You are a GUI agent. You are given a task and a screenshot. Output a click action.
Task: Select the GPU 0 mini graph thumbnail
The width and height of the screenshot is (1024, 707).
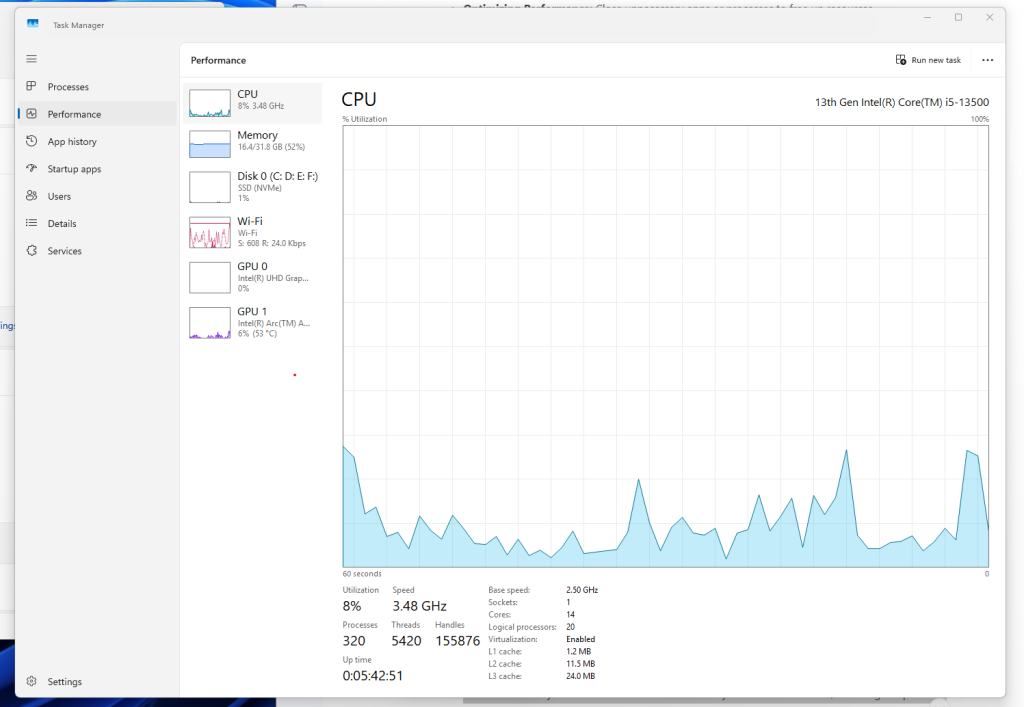pyautogui.click(x=210, y=277)
